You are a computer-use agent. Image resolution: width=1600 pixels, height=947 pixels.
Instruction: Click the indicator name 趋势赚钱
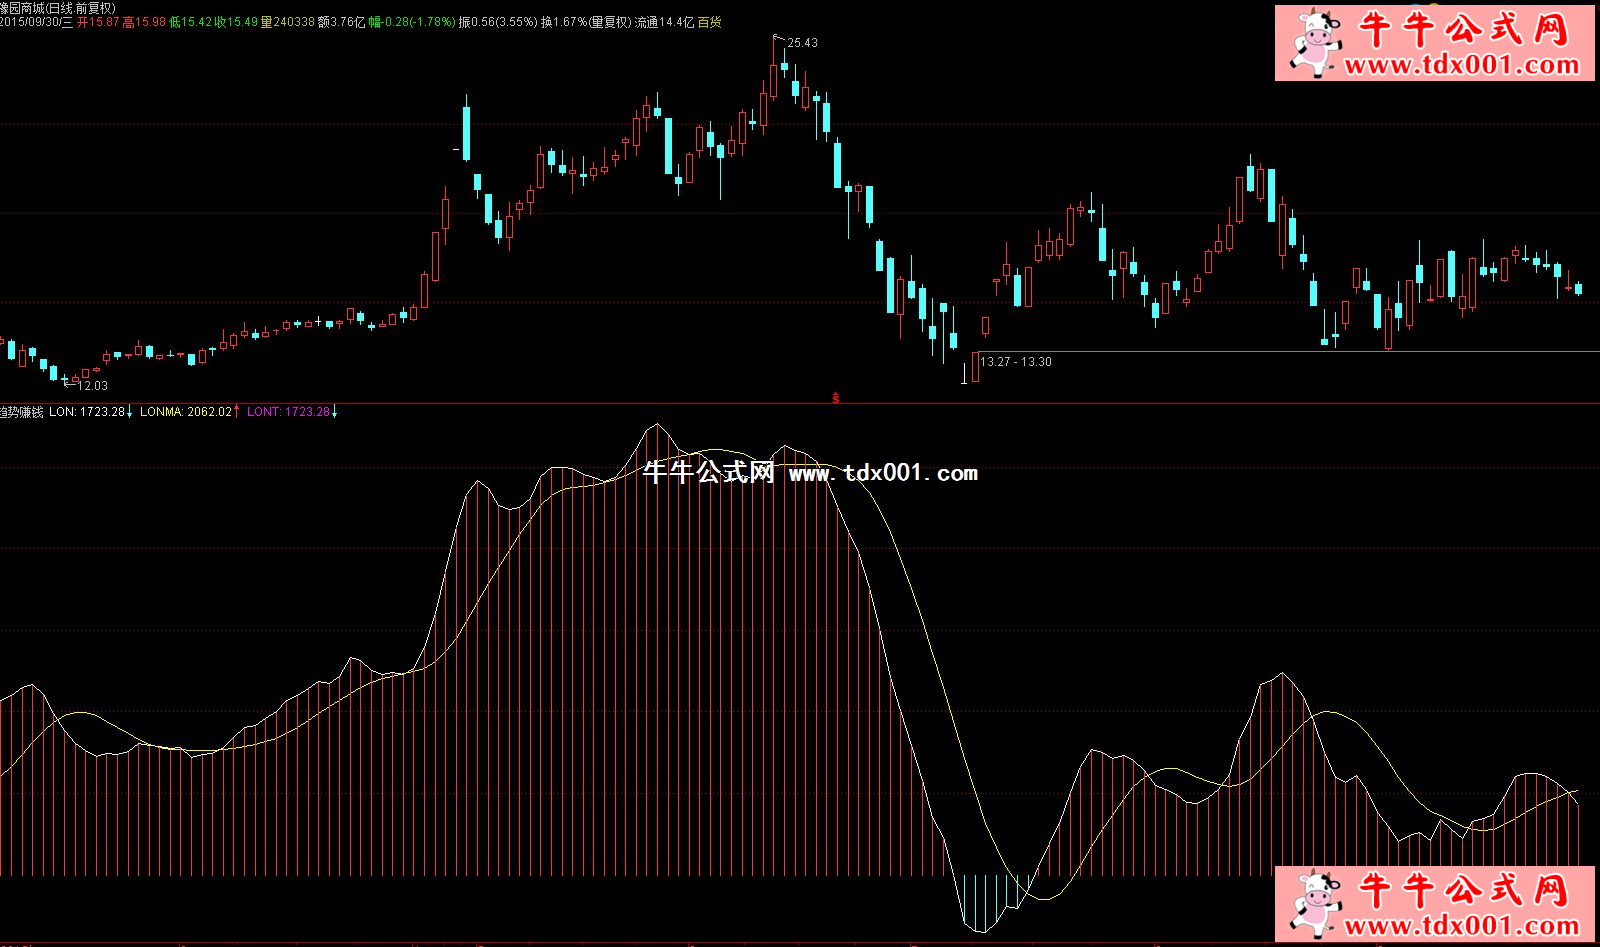(21, 412)
